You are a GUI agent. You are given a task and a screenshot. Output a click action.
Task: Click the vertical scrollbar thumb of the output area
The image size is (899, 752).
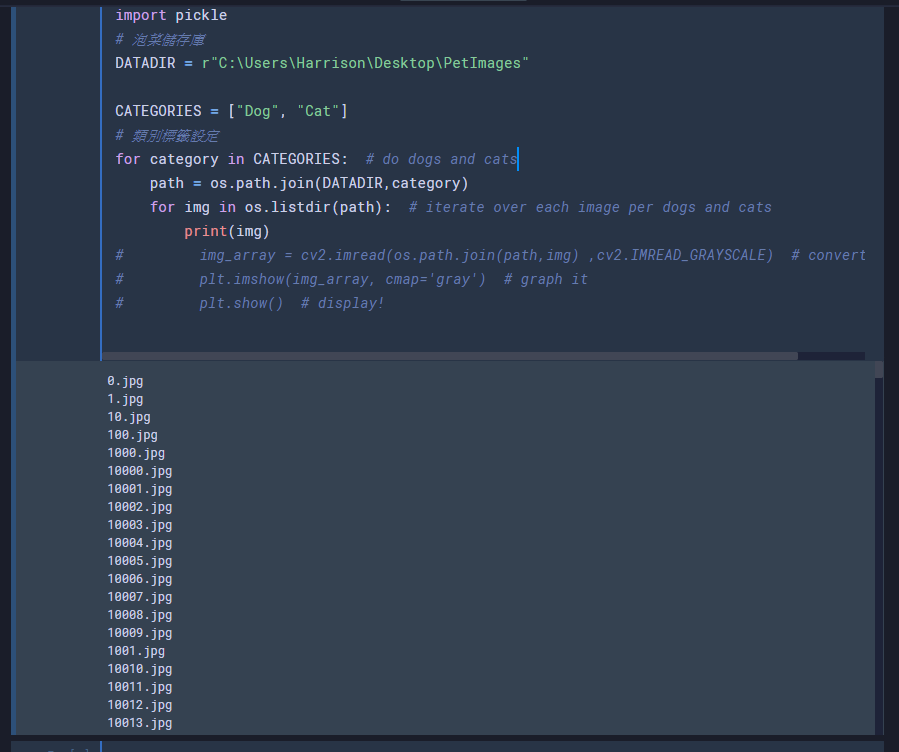(x=879, y=370)
